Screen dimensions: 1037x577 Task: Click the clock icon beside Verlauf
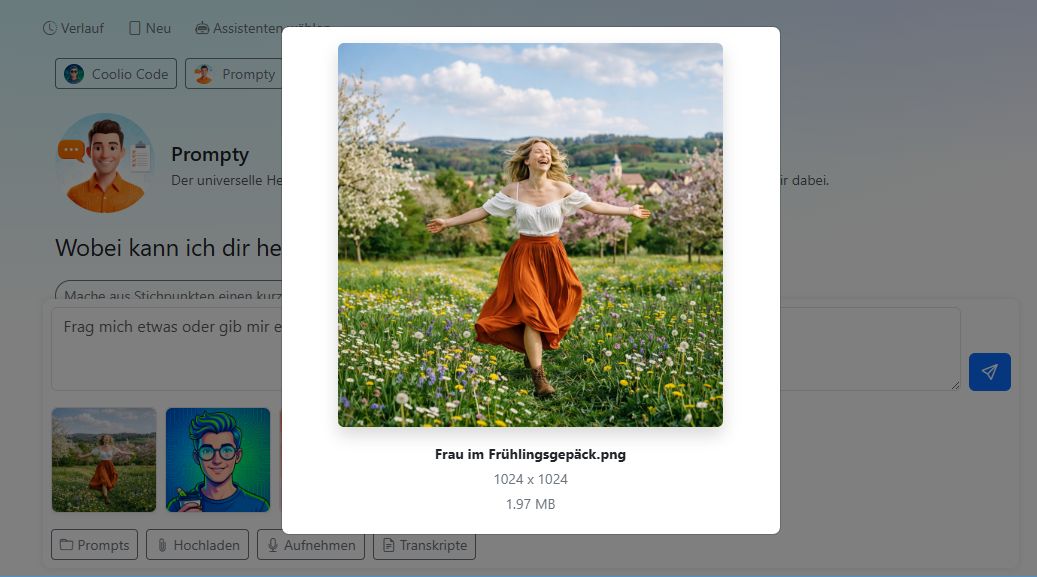point(50,28)
